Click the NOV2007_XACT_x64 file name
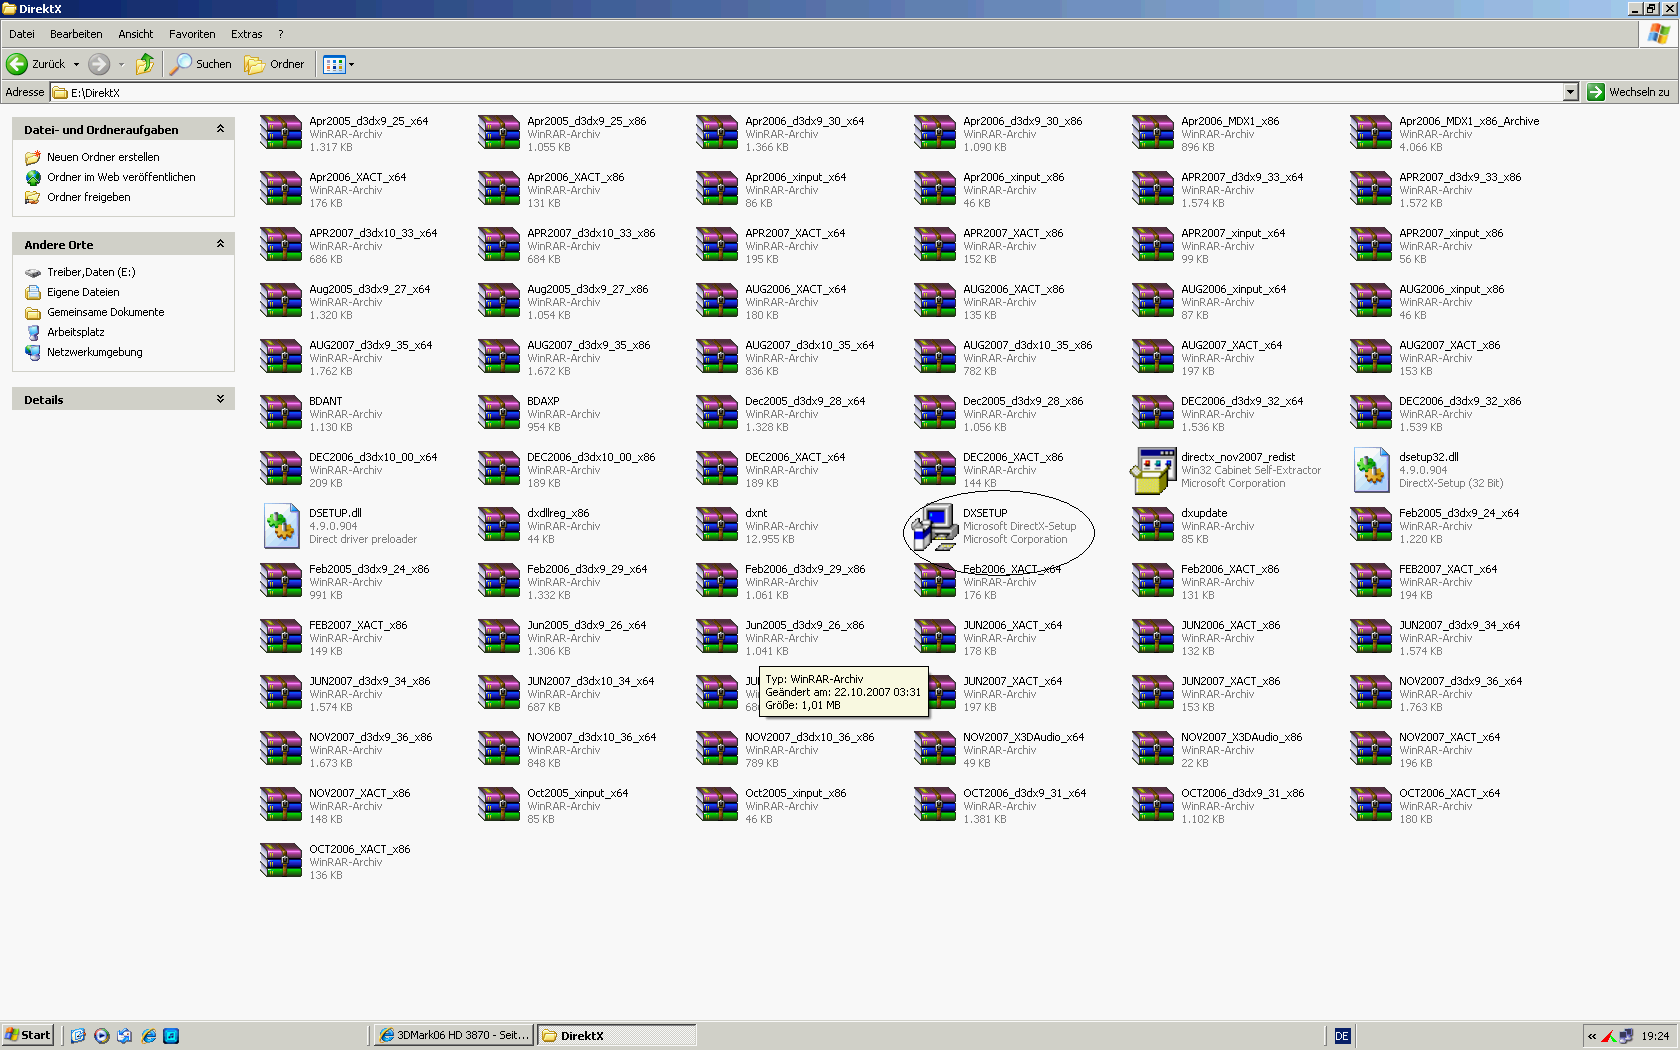Viewport: 1680px width, 1050px height. [x=1449, y=737]
